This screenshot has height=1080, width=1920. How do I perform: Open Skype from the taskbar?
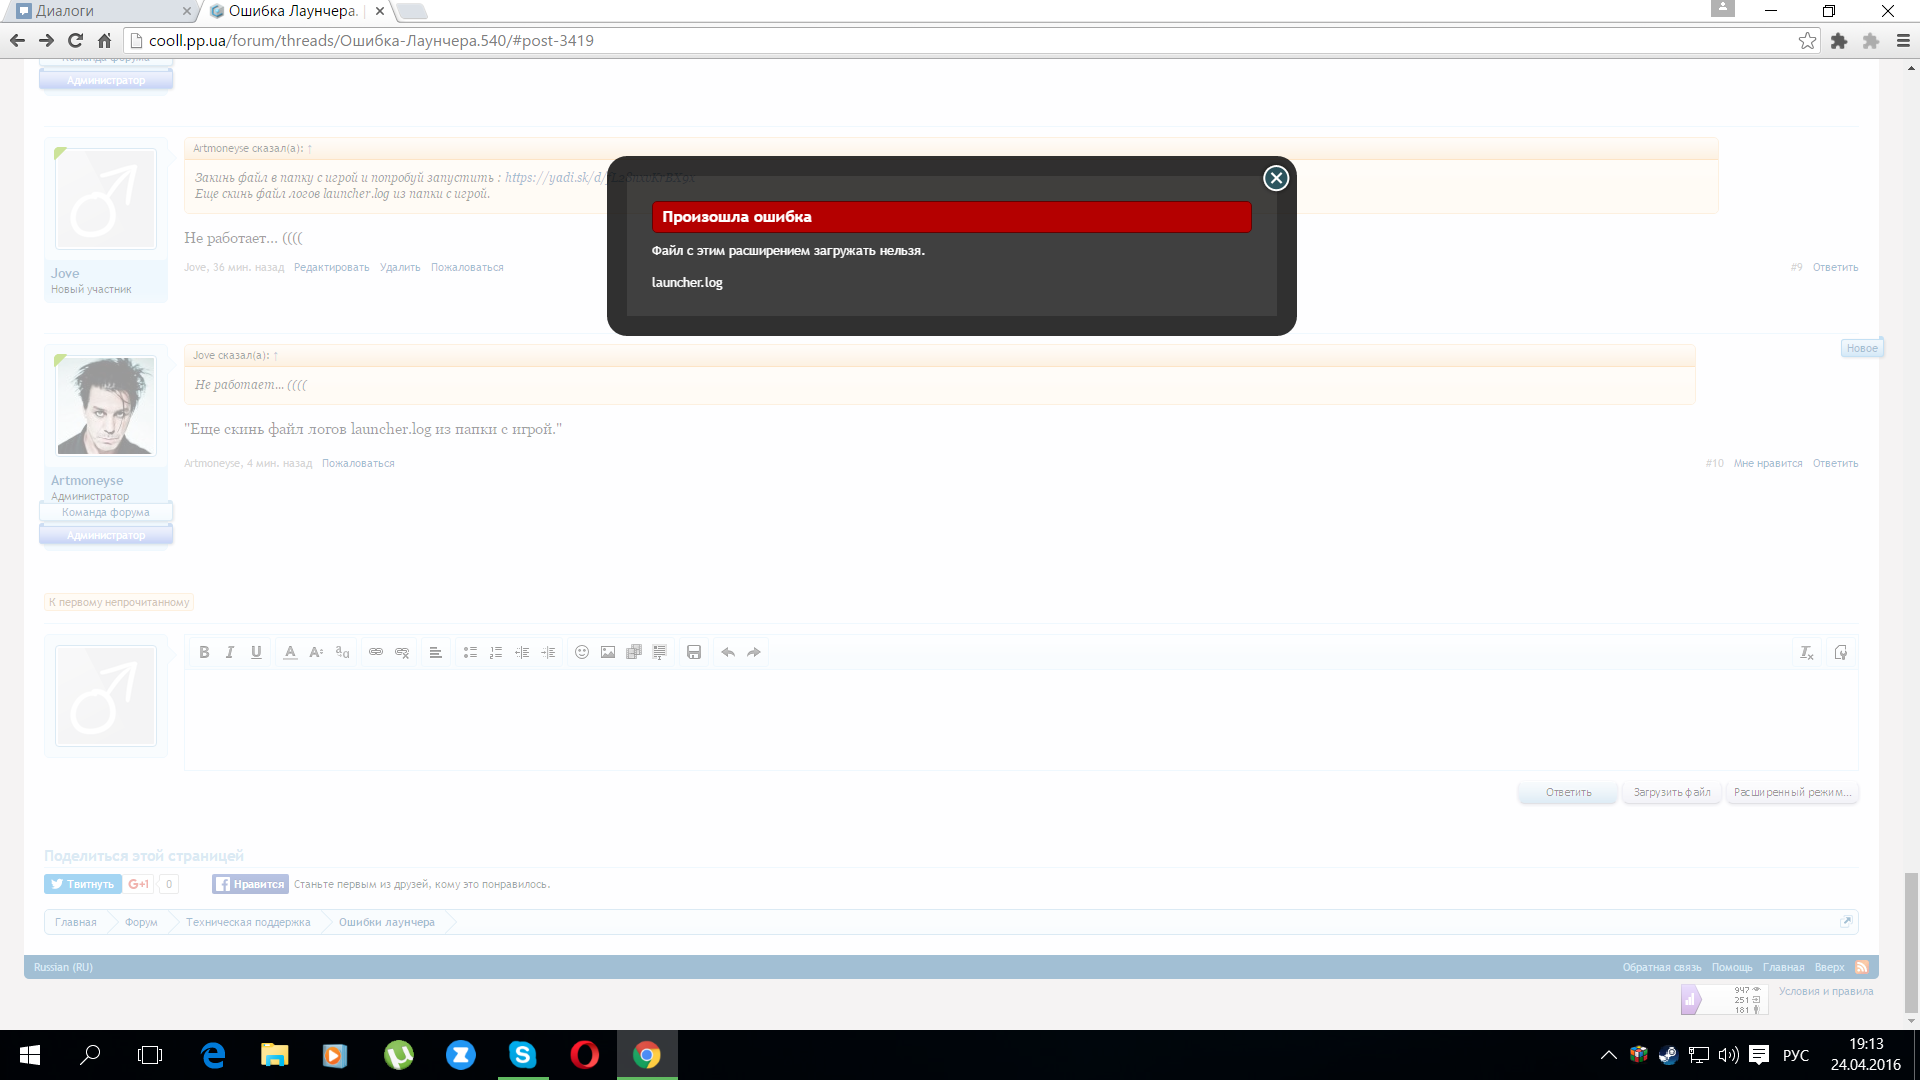pos(522,1055)
